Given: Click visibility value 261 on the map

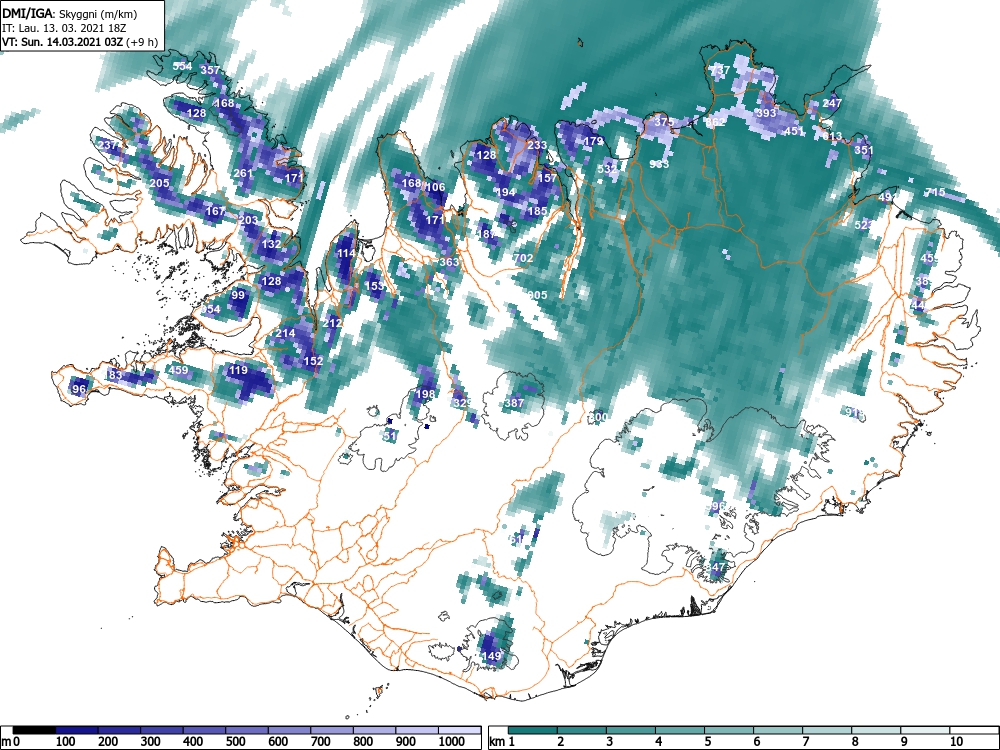Looking at the screenshot, I should tap(244, 173).
